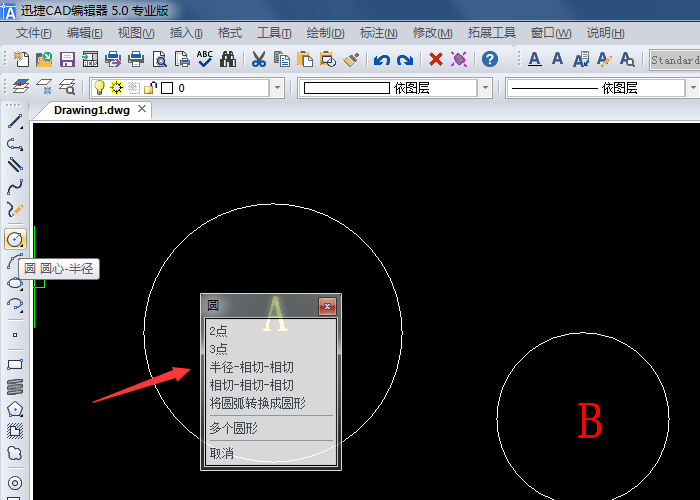The height and width of the screenshot is (500, 700).
Task: Click the layer color square swatch
Action: click(x=167, y=88)
